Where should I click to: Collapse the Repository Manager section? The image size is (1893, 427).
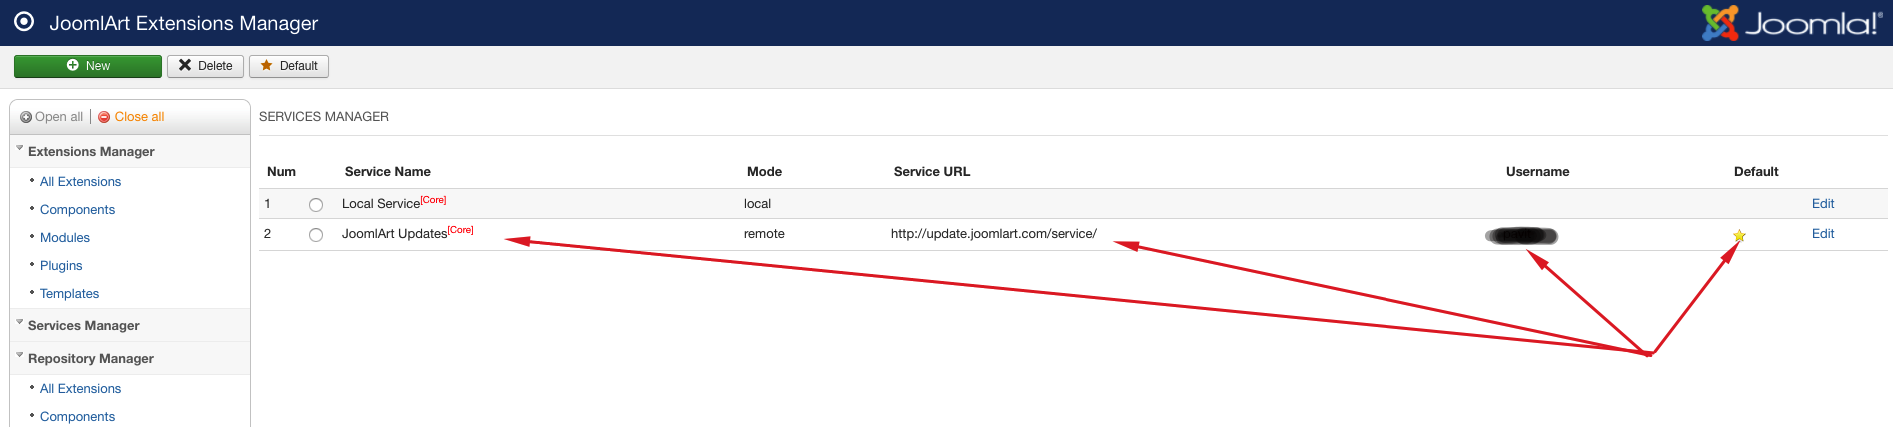click(x=91, y=358)
